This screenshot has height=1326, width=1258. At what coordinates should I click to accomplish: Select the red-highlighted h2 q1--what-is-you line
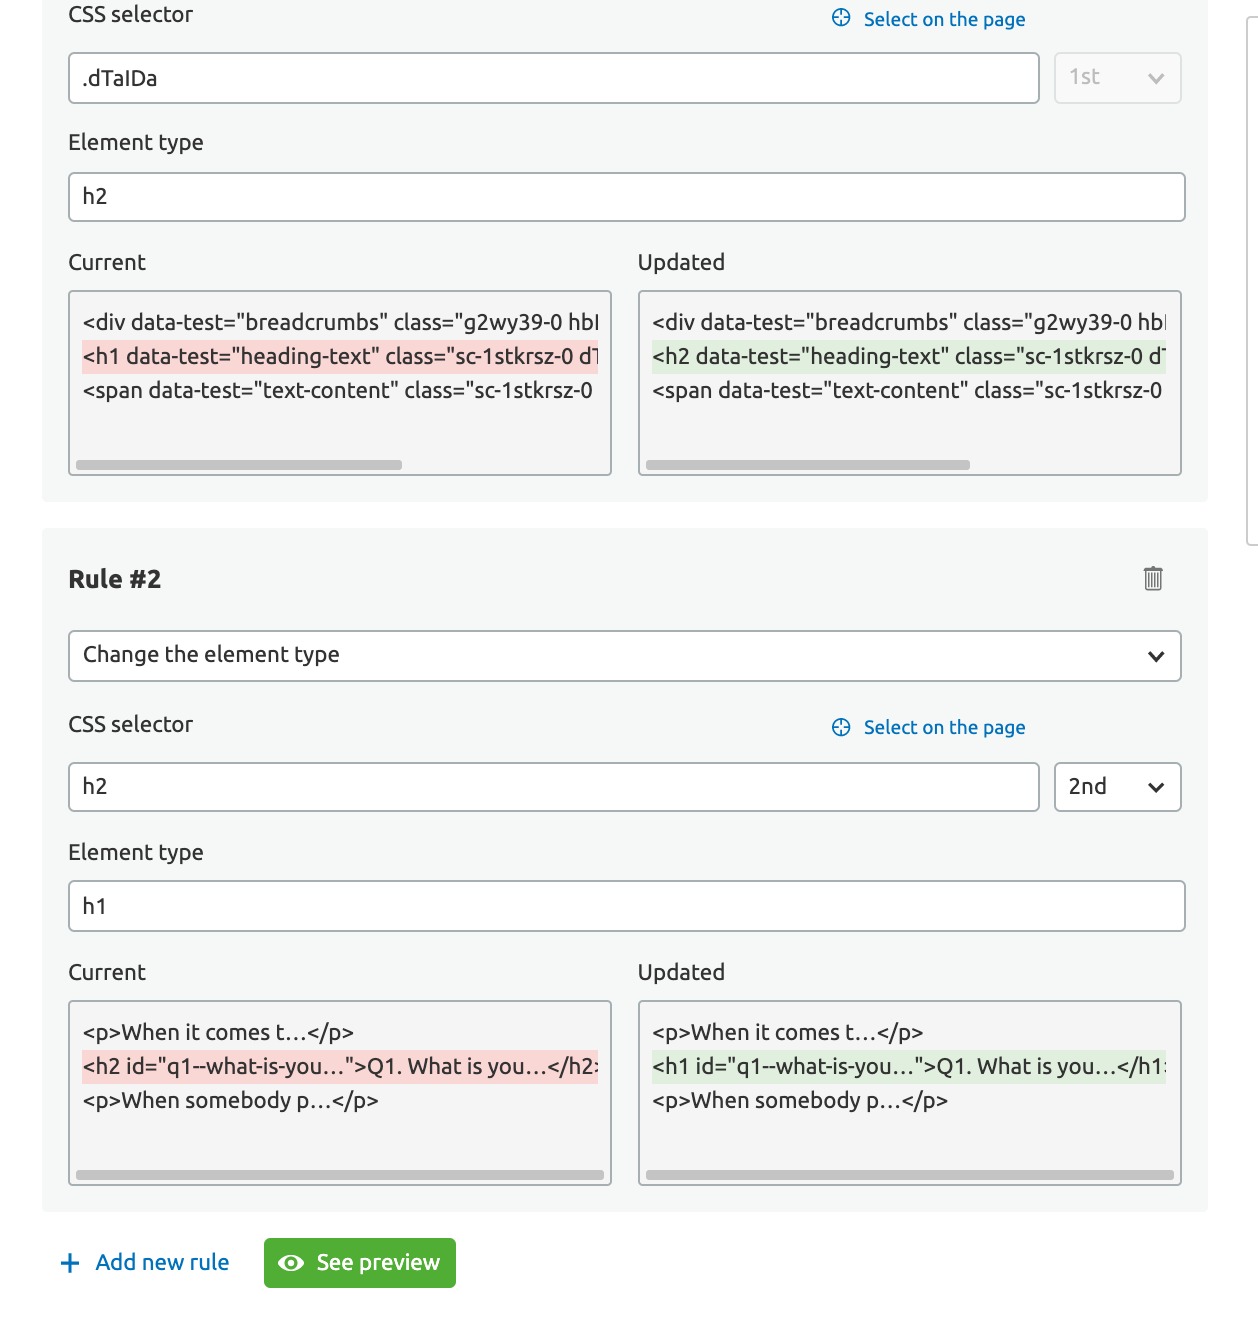tap(340, 1067)
